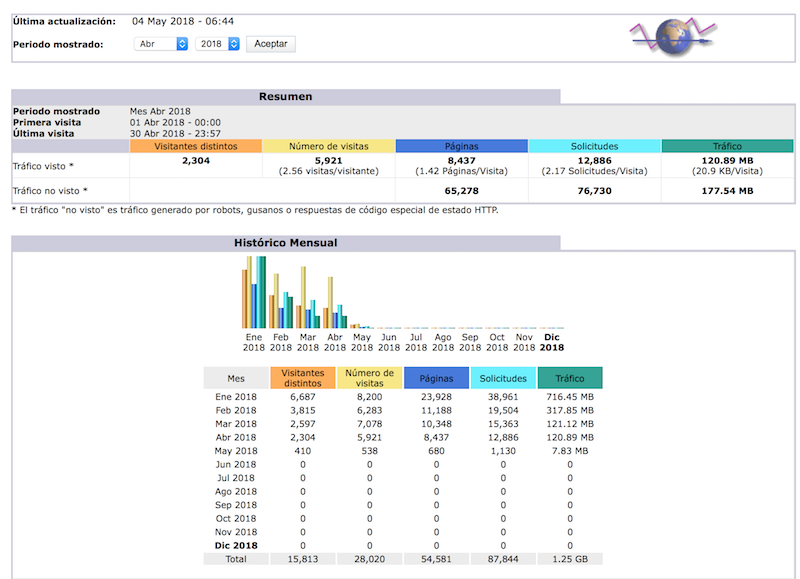This screenshot has height=579, width=800.
Task: Click the Dic 2018 chart label
Action: tap(552, 342)
